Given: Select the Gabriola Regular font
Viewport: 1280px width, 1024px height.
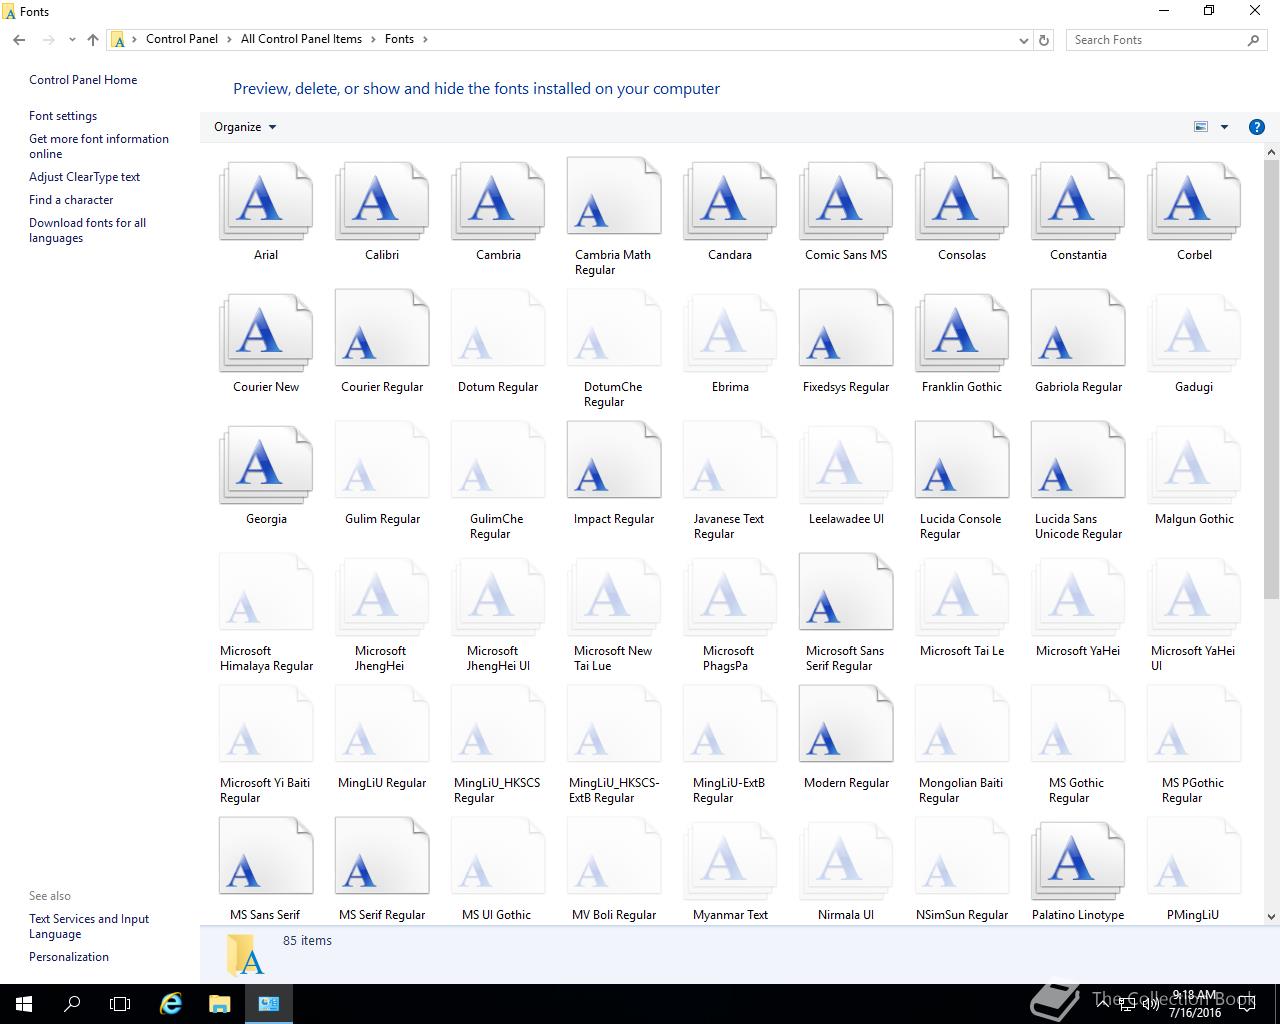Looking at the screenshot, I should point(1078,328).
